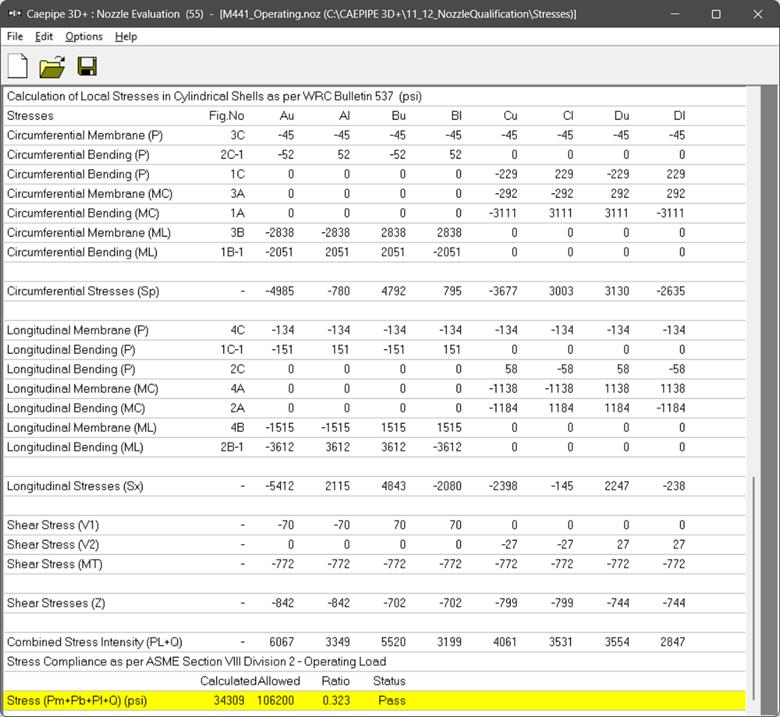Viewport: 780px width, 717px height.
Task: Click the Longitudinal Stresses (Sx) row label
Action: pos(75,486)
